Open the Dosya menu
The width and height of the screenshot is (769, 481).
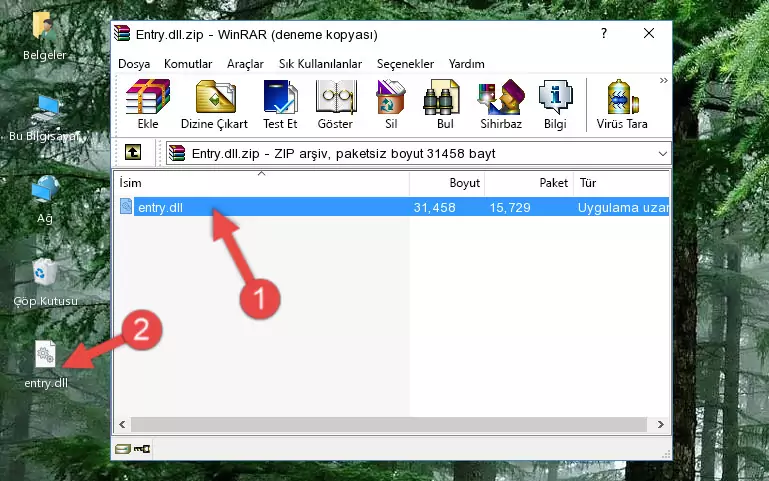click(x=134, y=64)
